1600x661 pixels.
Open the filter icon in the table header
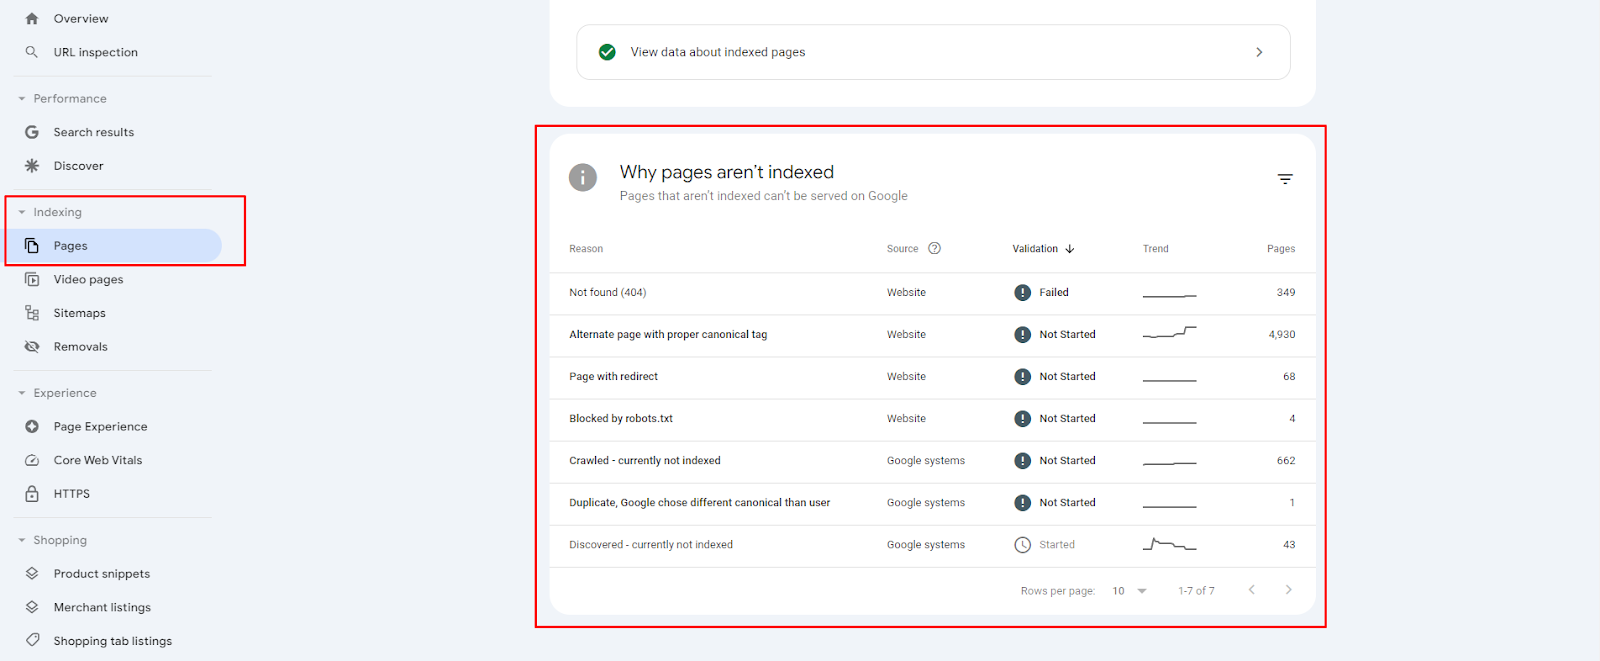1285,179
